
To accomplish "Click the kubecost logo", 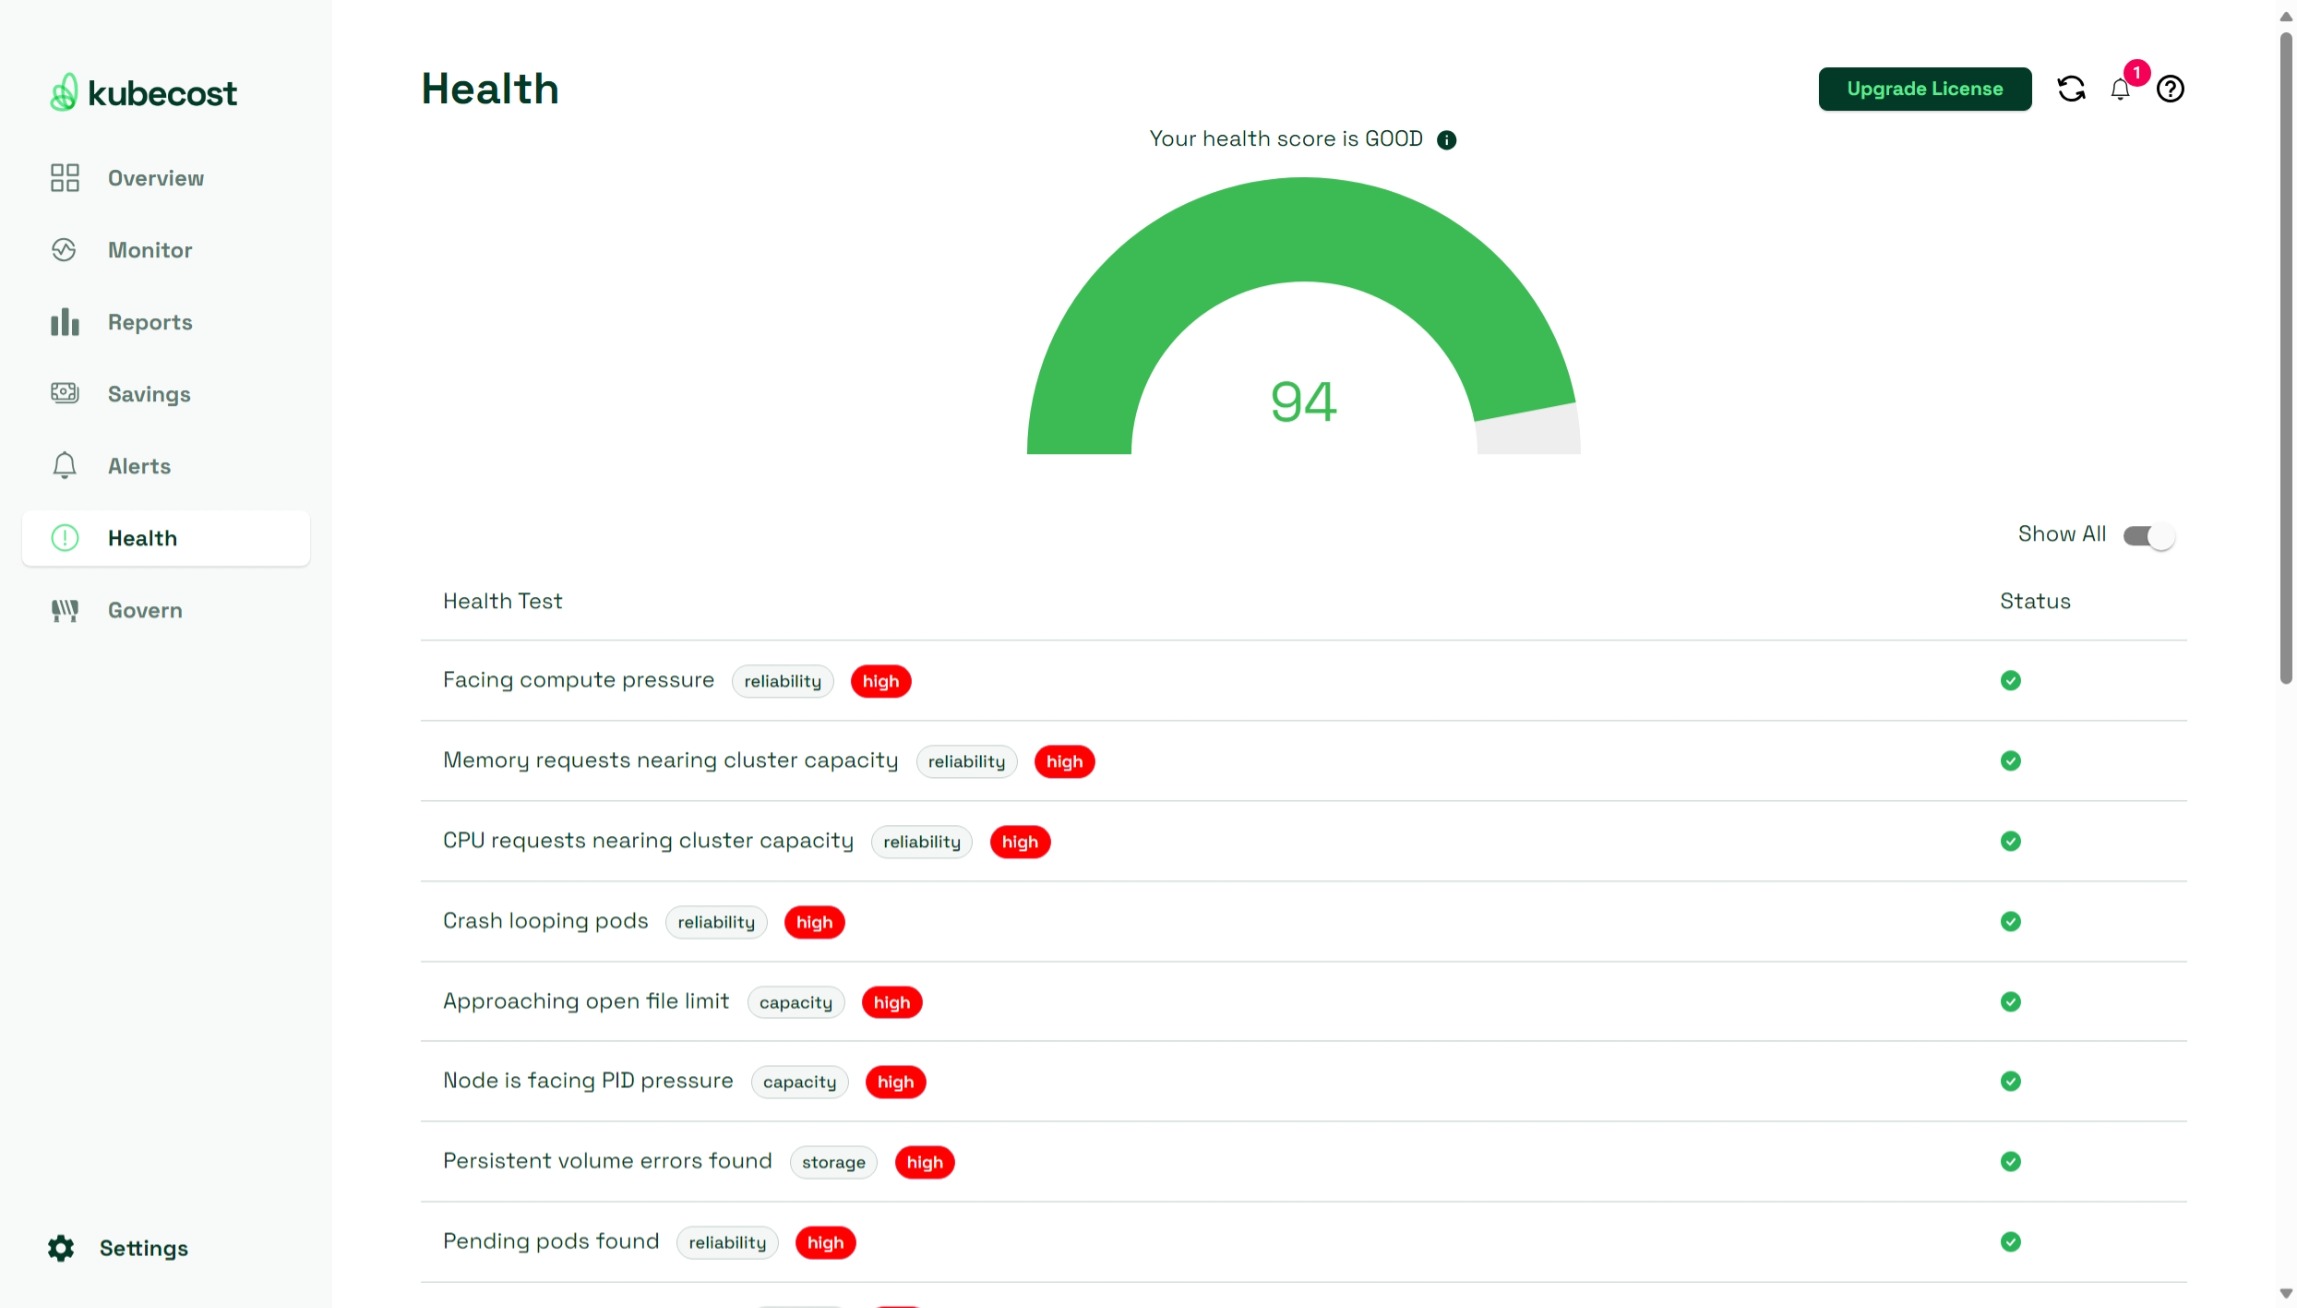I will click(x=141, y=91).
